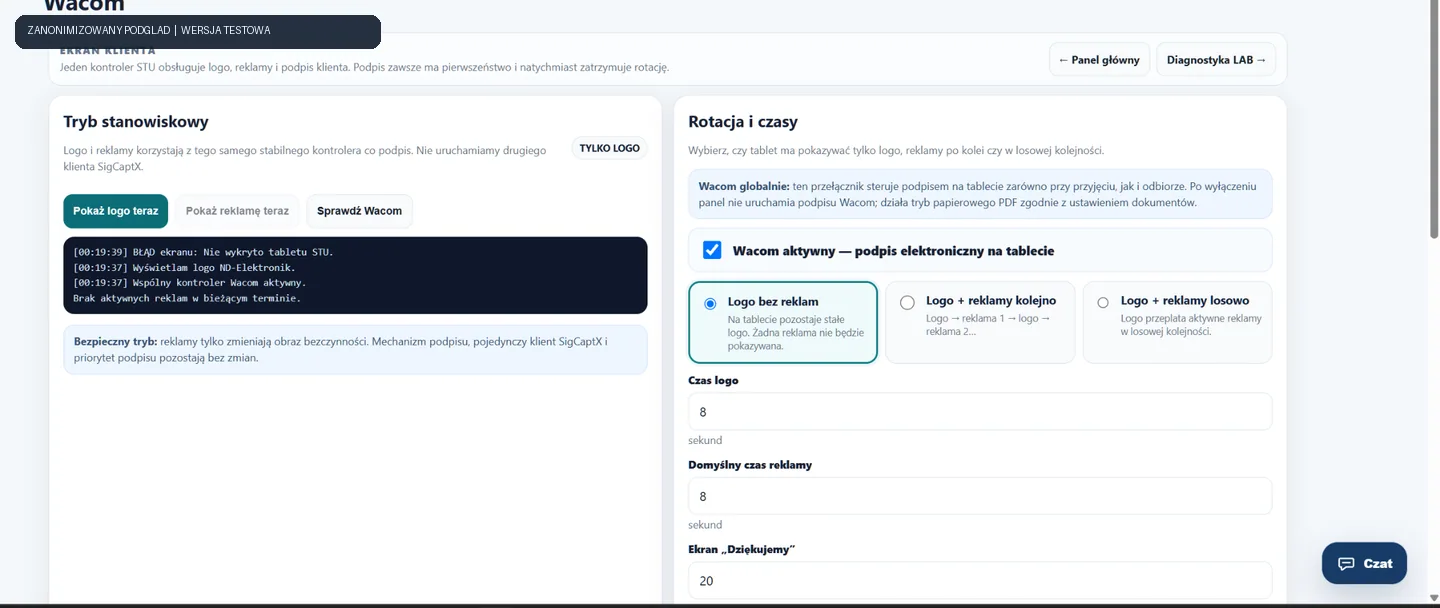Click the Zanonimizowany podgląd banner
The height and width of the screenshot is (608, 1440).
pos(198,31)
